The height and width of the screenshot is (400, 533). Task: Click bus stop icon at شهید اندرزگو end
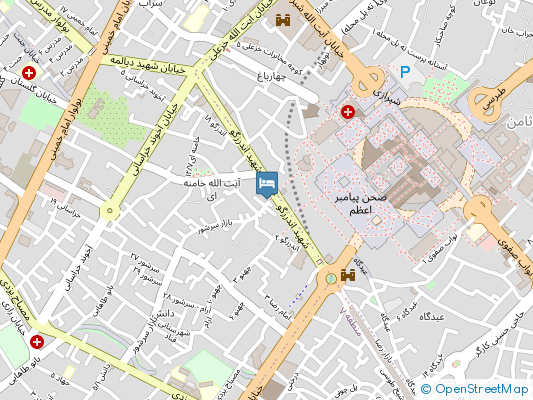point(319,262)
